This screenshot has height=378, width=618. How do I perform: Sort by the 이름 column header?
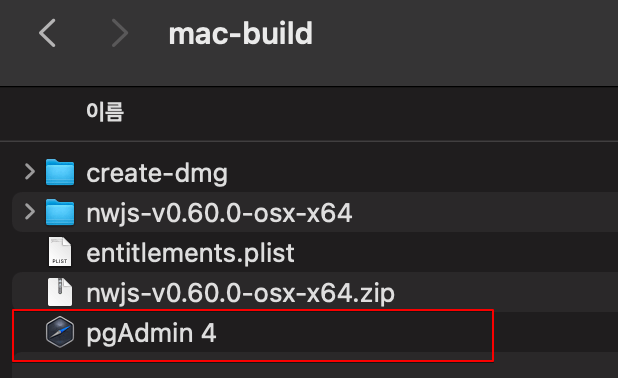coord(105,112)
